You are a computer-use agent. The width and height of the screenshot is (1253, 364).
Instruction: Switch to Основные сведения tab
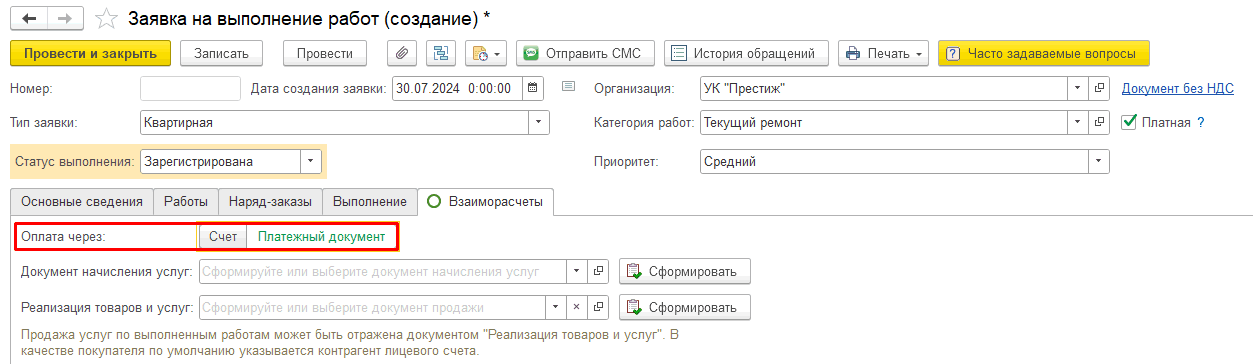pos(81,201)
